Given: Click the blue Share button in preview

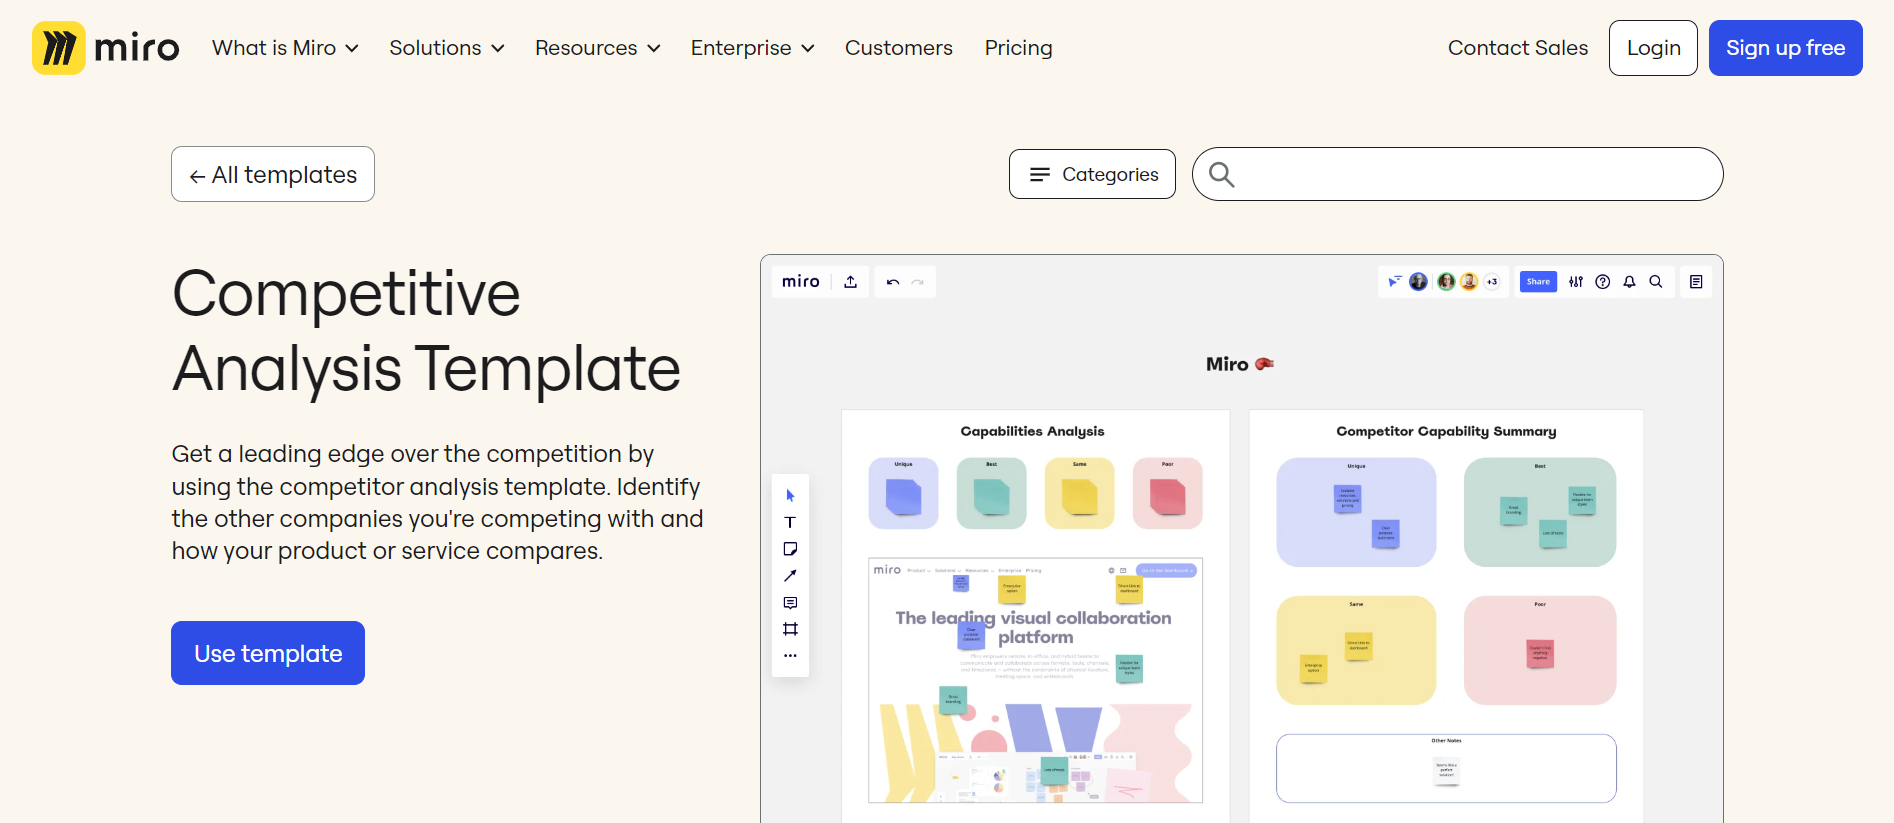Looking at the screenshot, I should click(x=1538, y=282).
